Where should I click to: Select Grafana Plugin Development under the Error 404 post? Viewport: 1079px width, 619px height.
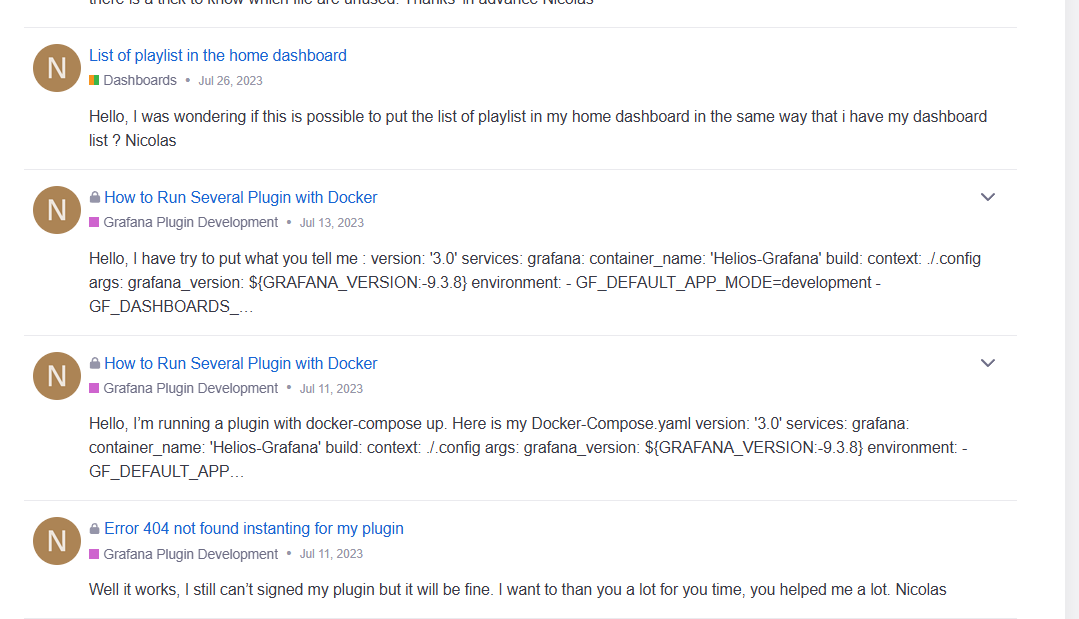(190, 554)
